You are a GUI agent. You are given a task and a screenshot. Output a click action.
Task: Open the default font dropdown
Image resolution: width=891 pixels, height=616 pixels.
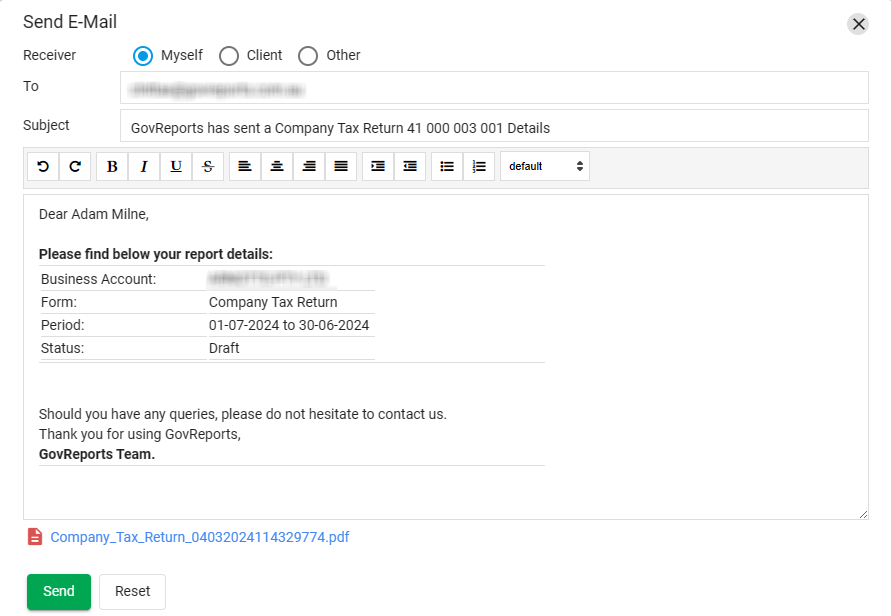[x=545, y=167]
